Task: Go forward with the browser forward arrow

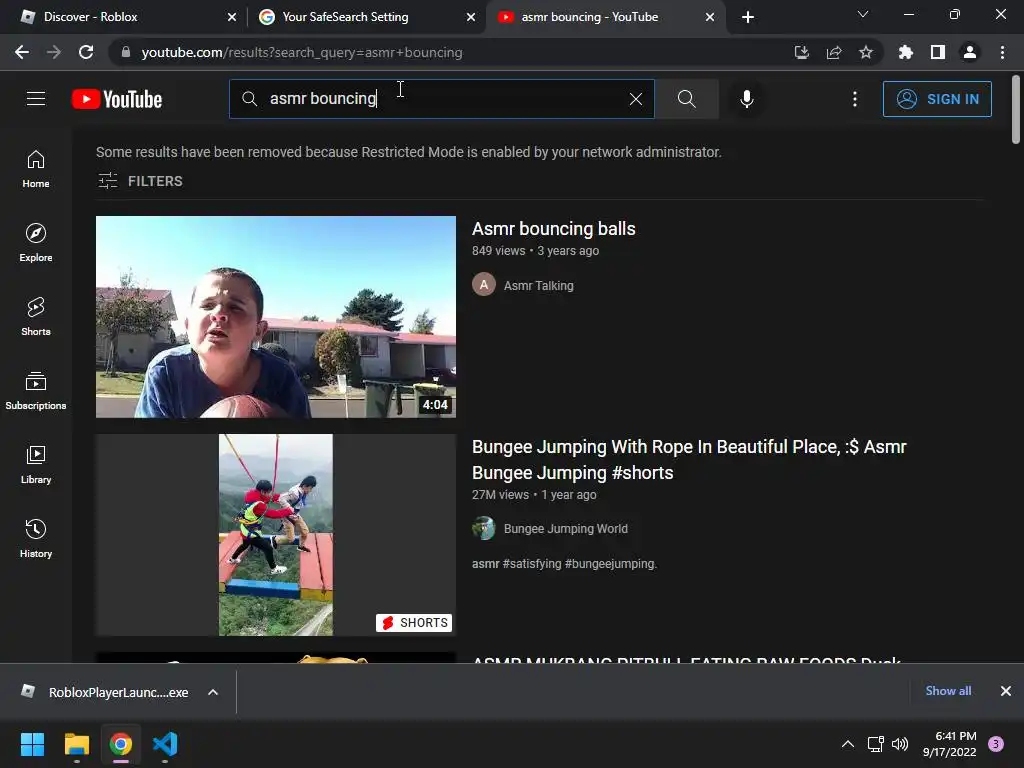Action: pos(54,52)
